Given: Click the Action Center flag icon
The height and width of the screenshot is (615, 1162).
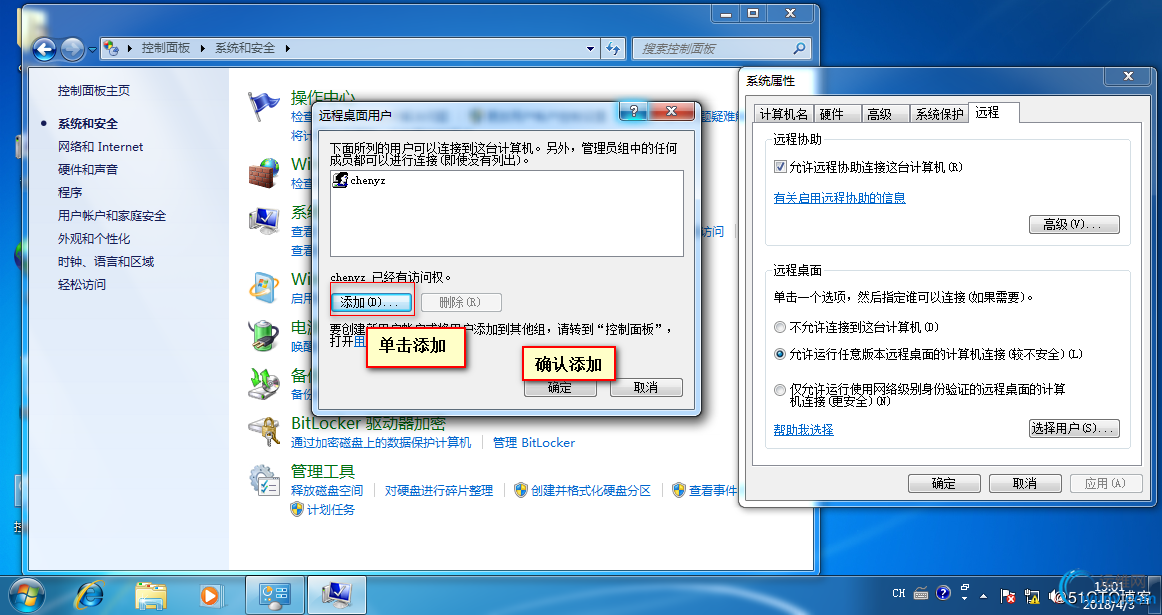Looking at the screenshot, I should (x=263, y=106).
